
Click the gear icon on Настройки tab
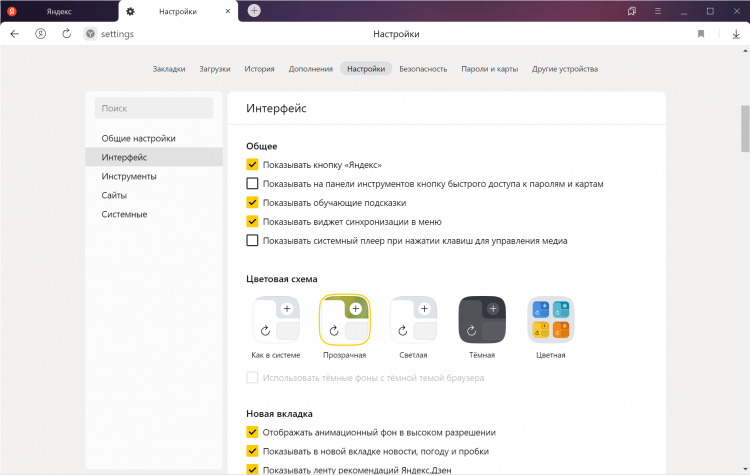[130, 11]
